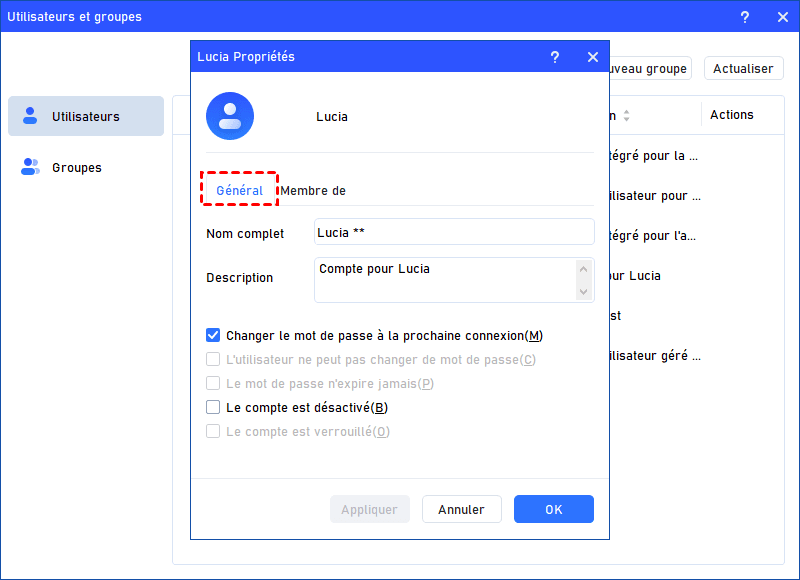
Task: Open the Groupes section in sidebar
Action: tap(77, 167)
